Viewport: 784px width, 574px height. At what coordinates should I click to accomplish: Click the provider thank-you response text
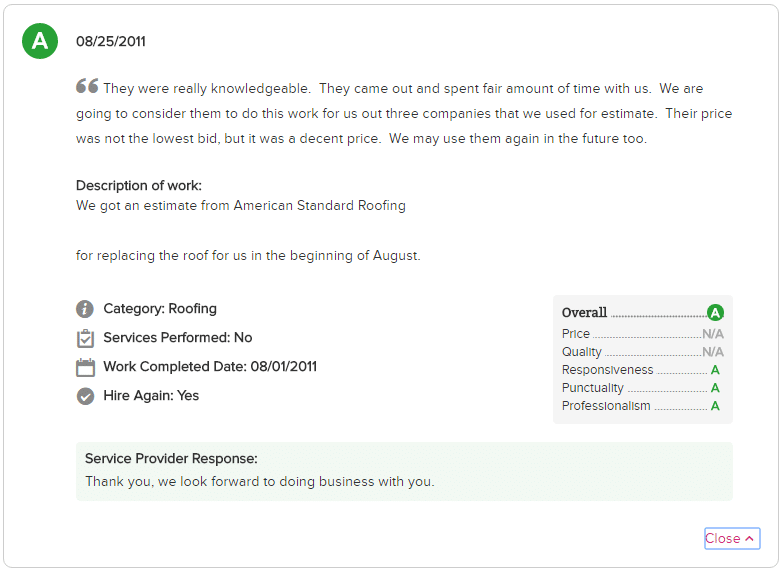click(x=260, y=482)
